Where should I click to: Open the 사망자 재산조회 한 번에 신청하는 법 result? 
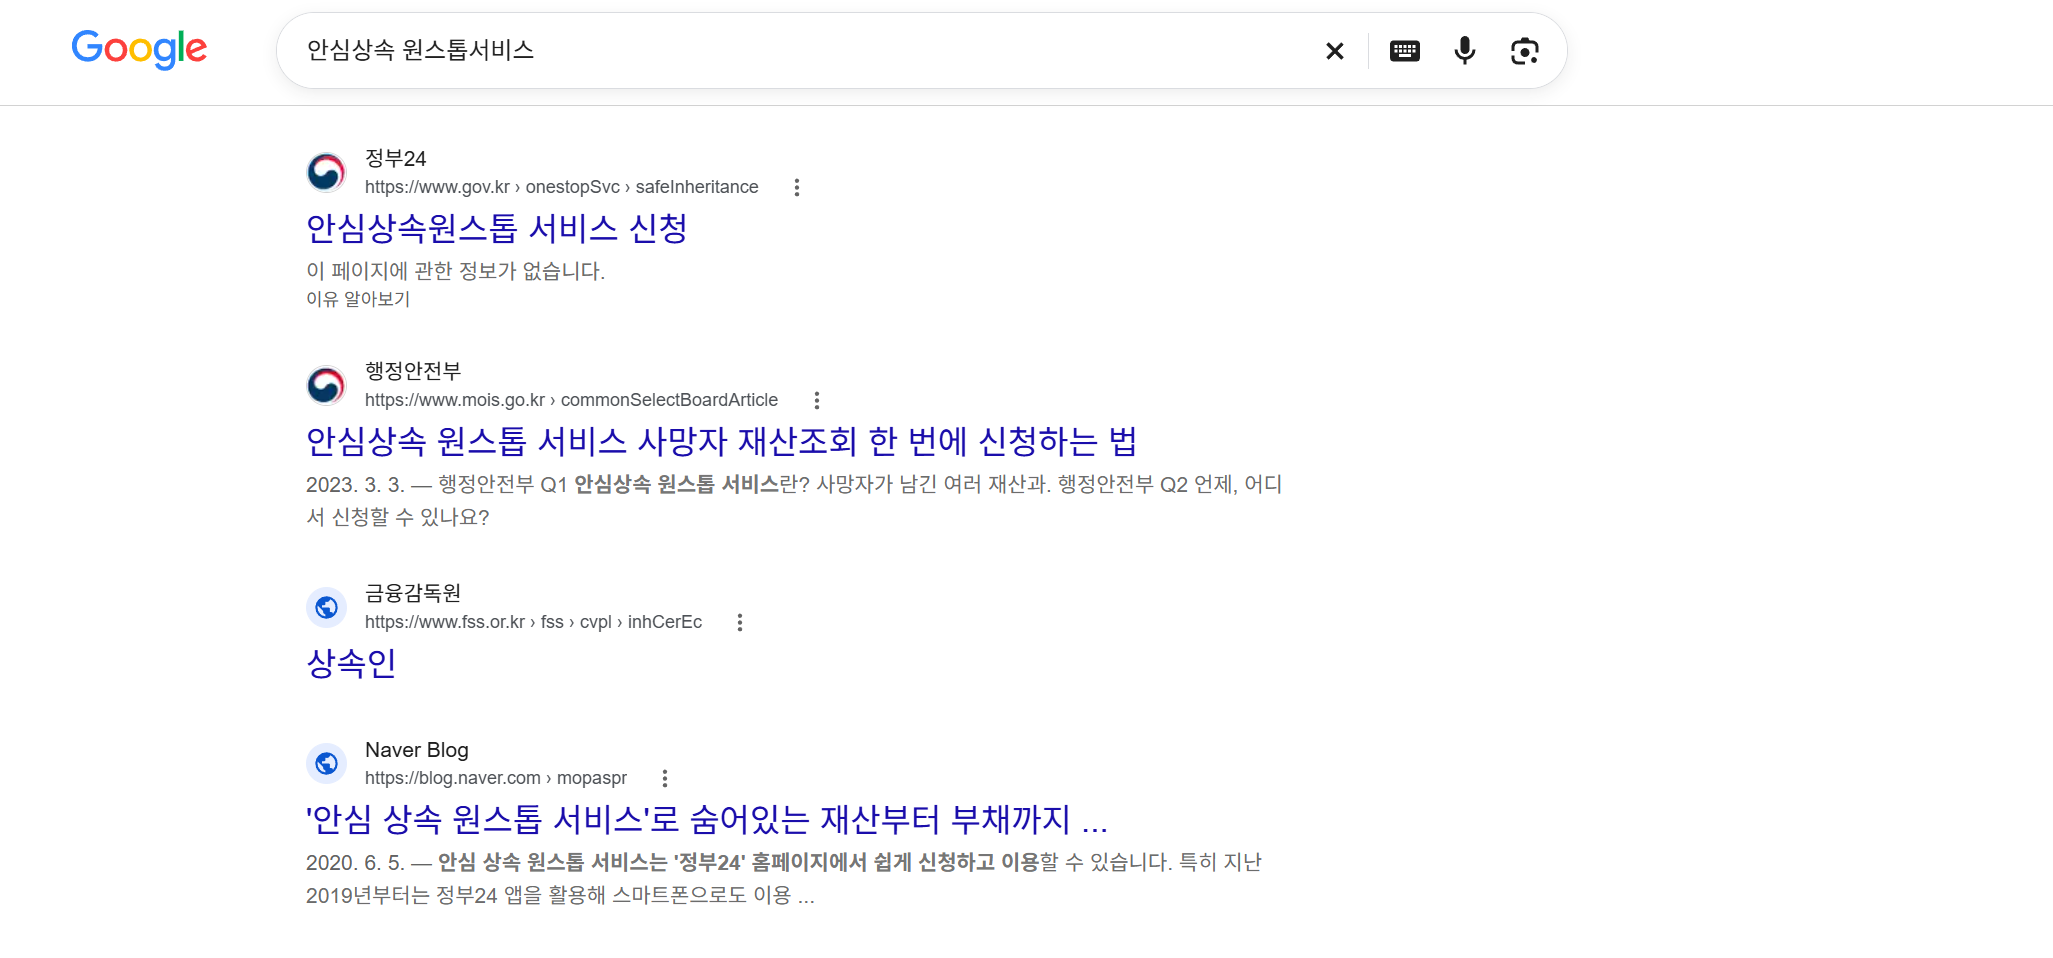click(x=721, y=442)
